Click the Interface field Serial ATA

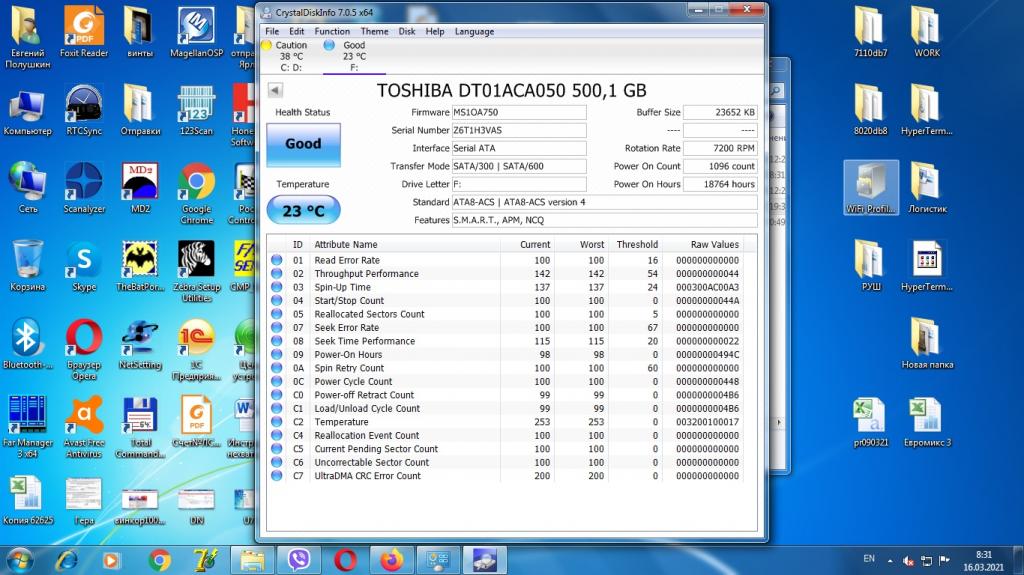point(519,148)
